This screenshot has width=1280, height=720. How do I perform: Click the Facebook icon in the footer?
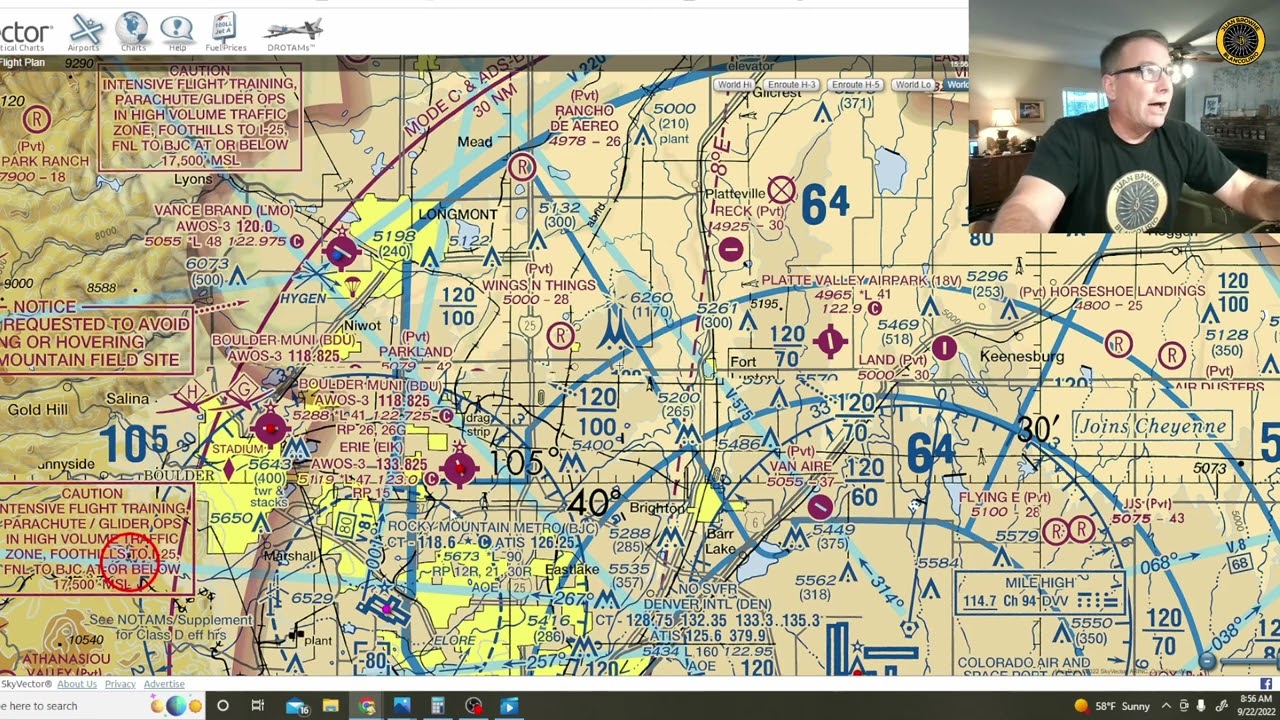[1266, 684]
